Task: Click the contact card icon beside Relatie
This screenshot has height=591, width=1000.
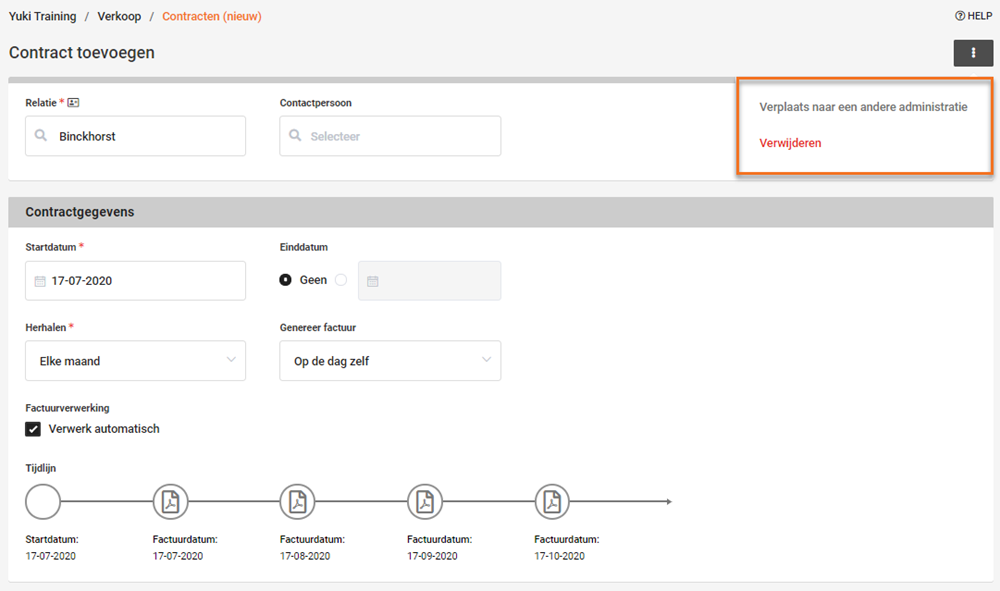Action: click(x=73, y=103)
